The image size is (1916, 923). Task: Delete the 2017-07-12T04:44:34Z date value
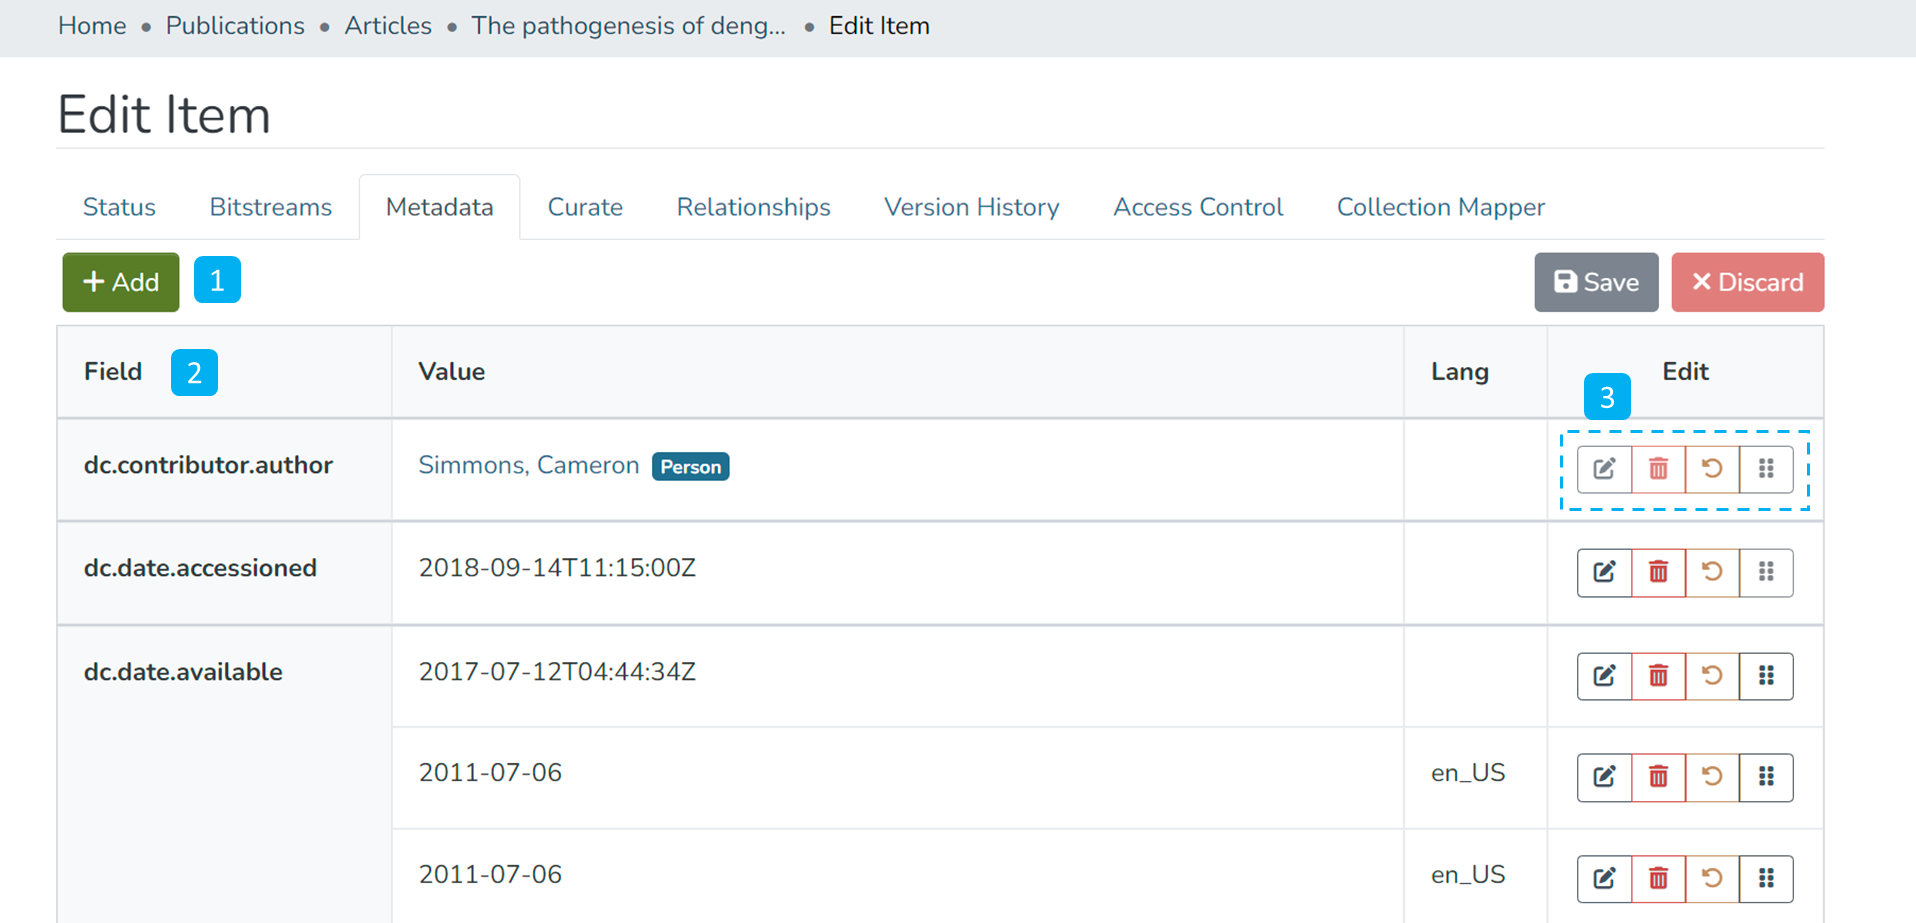[1658, 676]
